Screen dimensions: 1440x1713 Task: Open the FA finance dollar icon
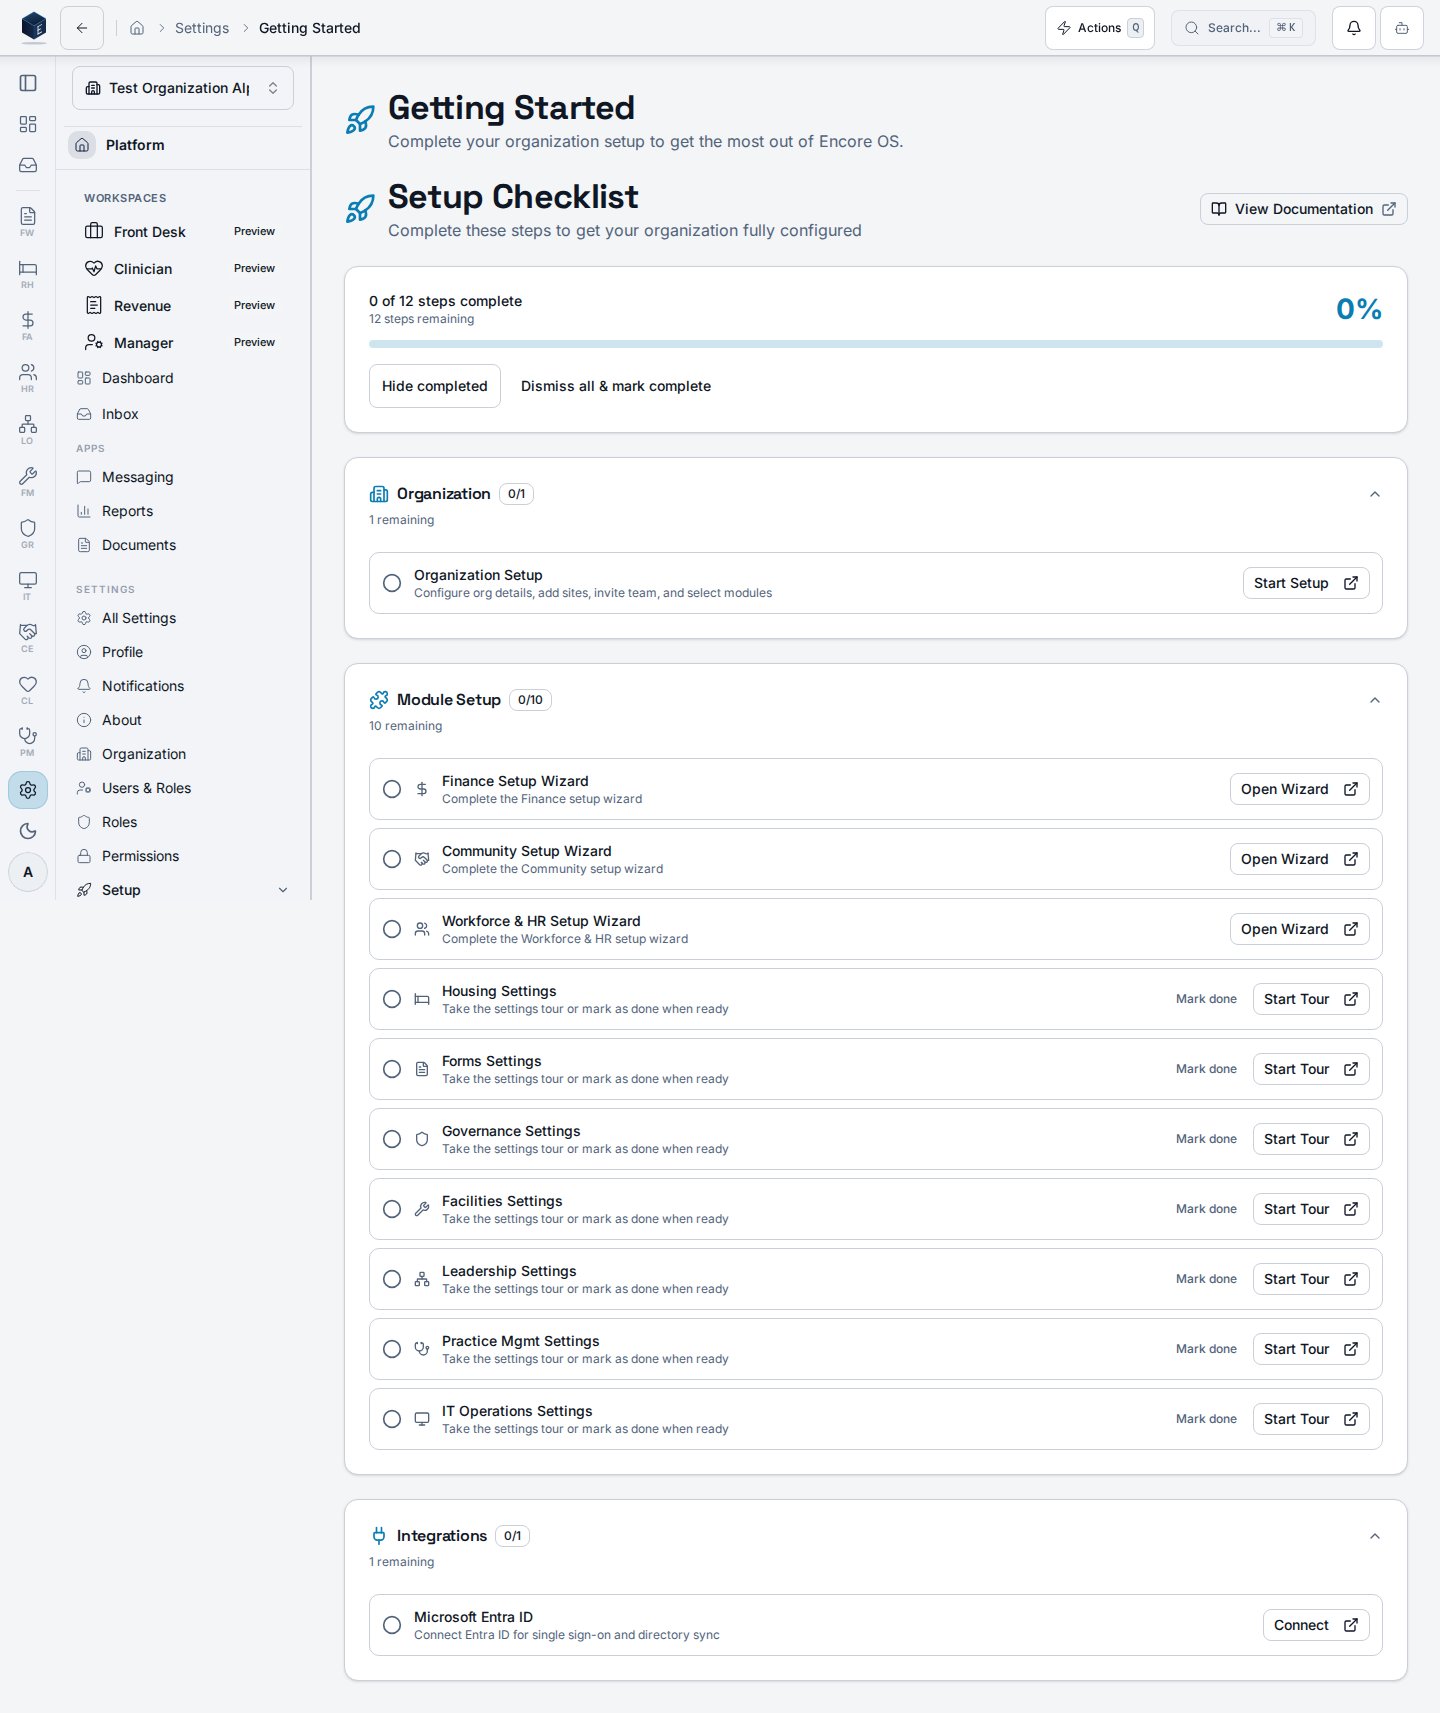(x=28, y=325)
